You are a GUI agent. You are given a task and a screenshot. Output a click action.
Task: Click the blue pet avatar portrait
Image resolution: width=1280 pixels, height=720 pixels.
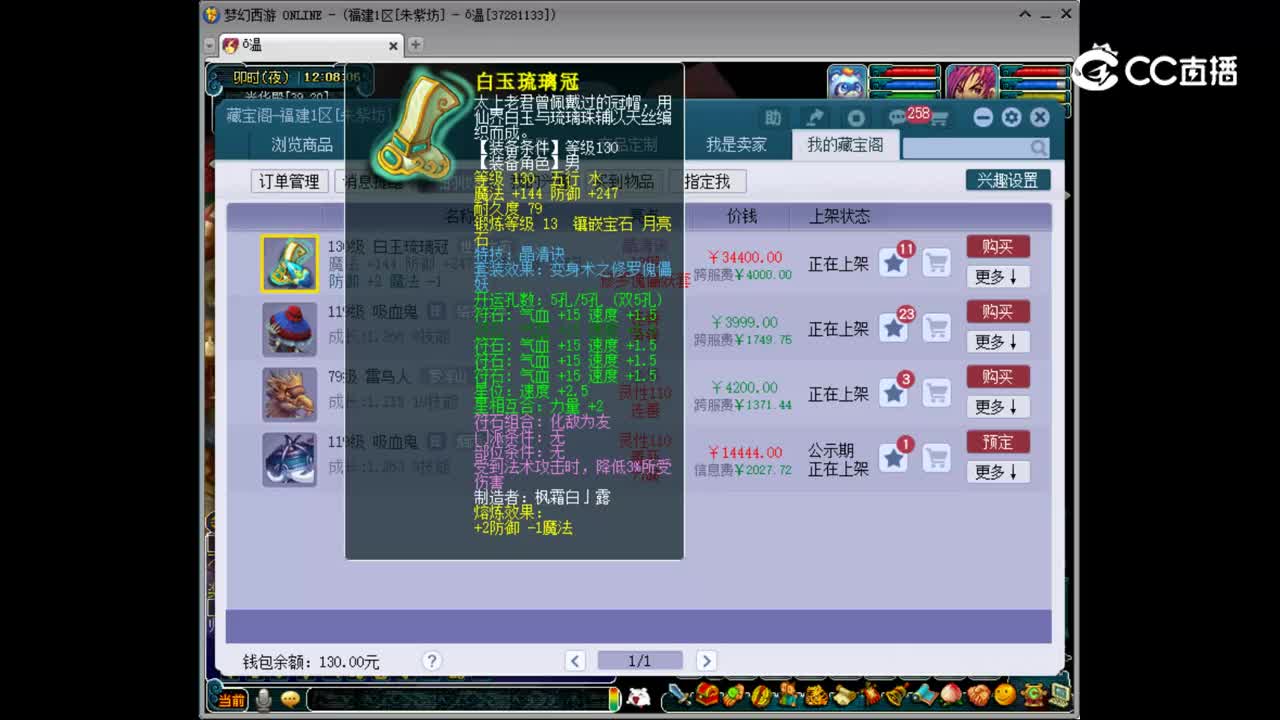click(847, 82)
